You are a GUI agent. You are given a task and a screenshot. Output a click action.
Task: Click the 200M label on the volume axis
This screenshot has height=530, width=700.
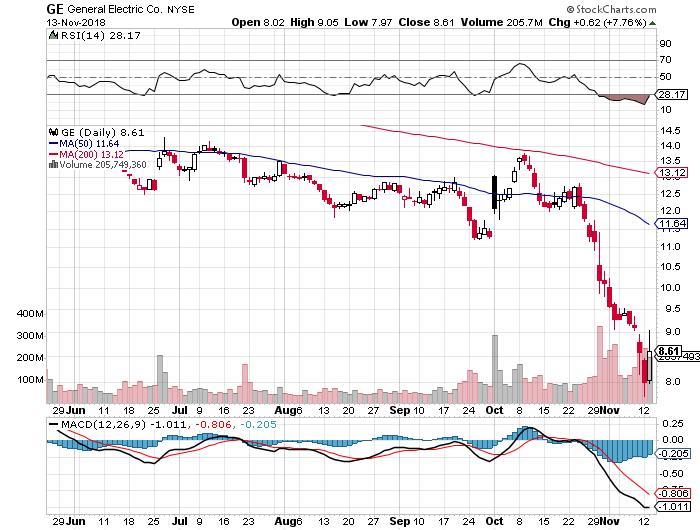click(x=30, y=358)
